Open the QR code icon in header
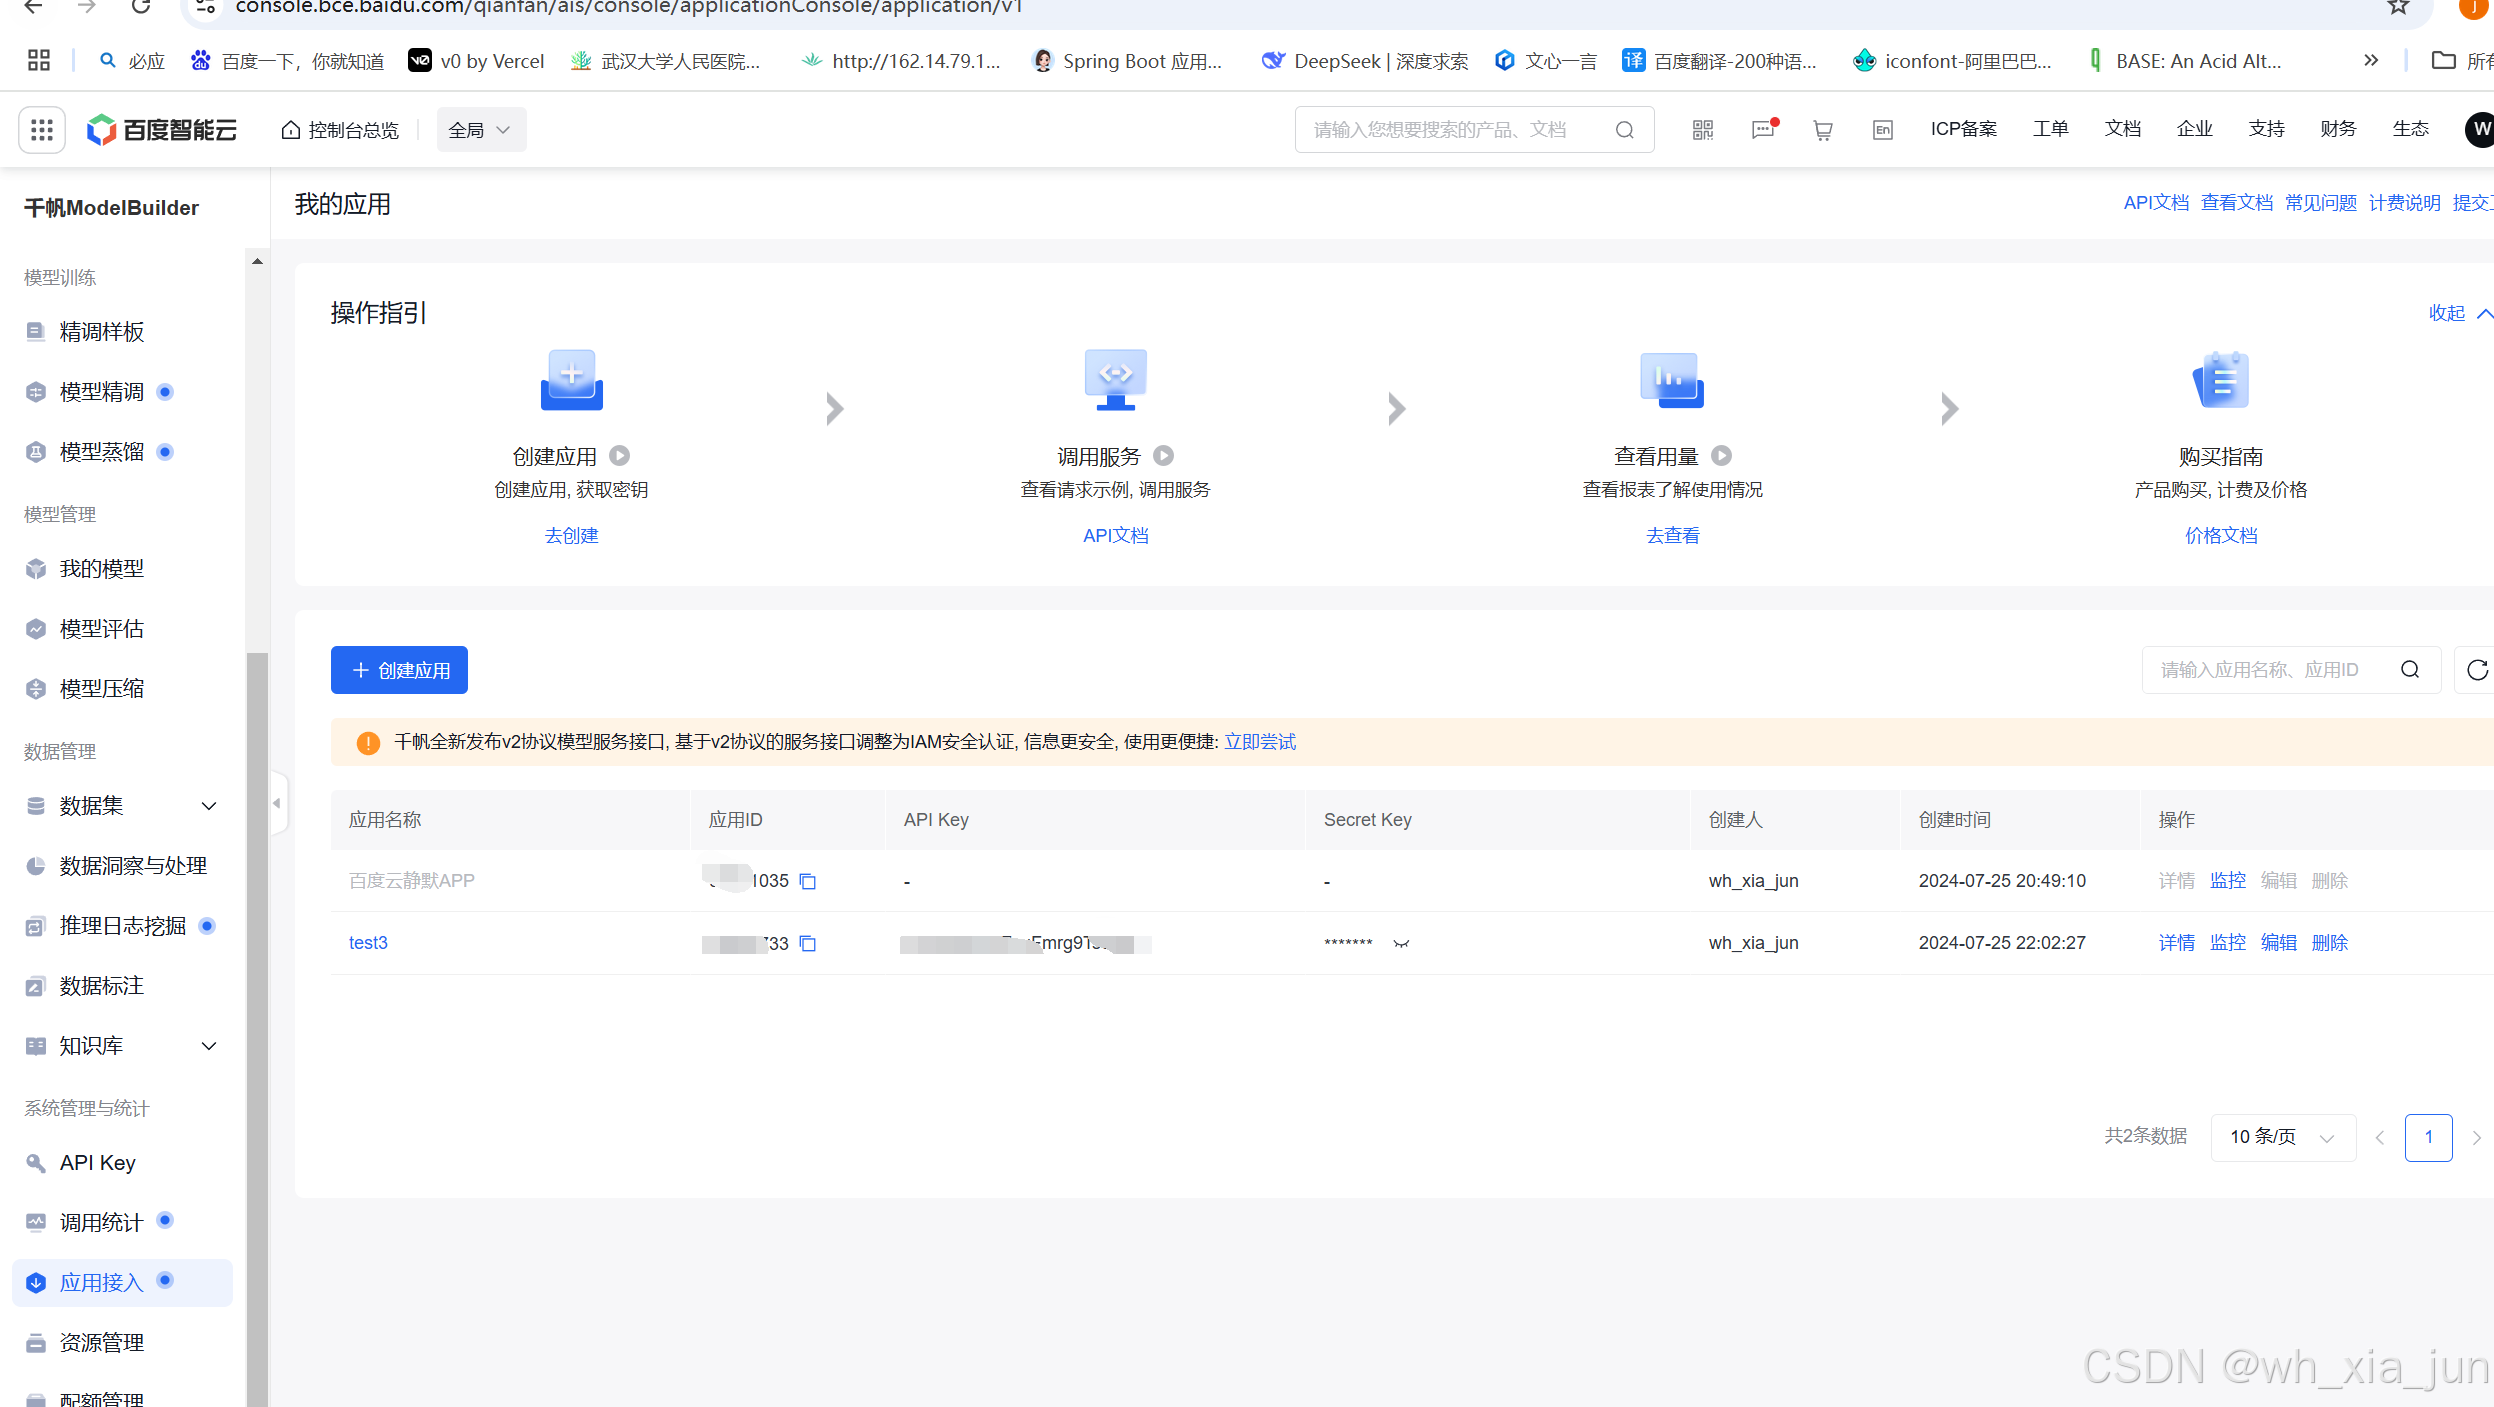This screenshot has width=2494, height=1407. (1703, 130)
